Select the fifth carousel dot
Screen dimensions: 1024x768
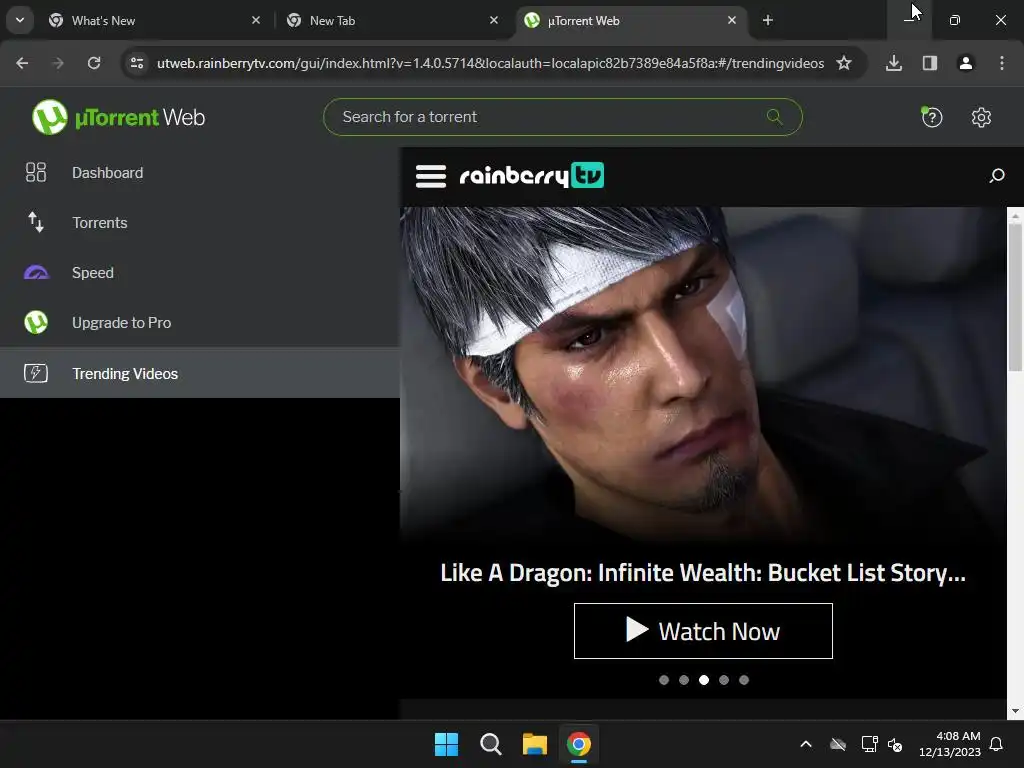[x=744, y=680]
